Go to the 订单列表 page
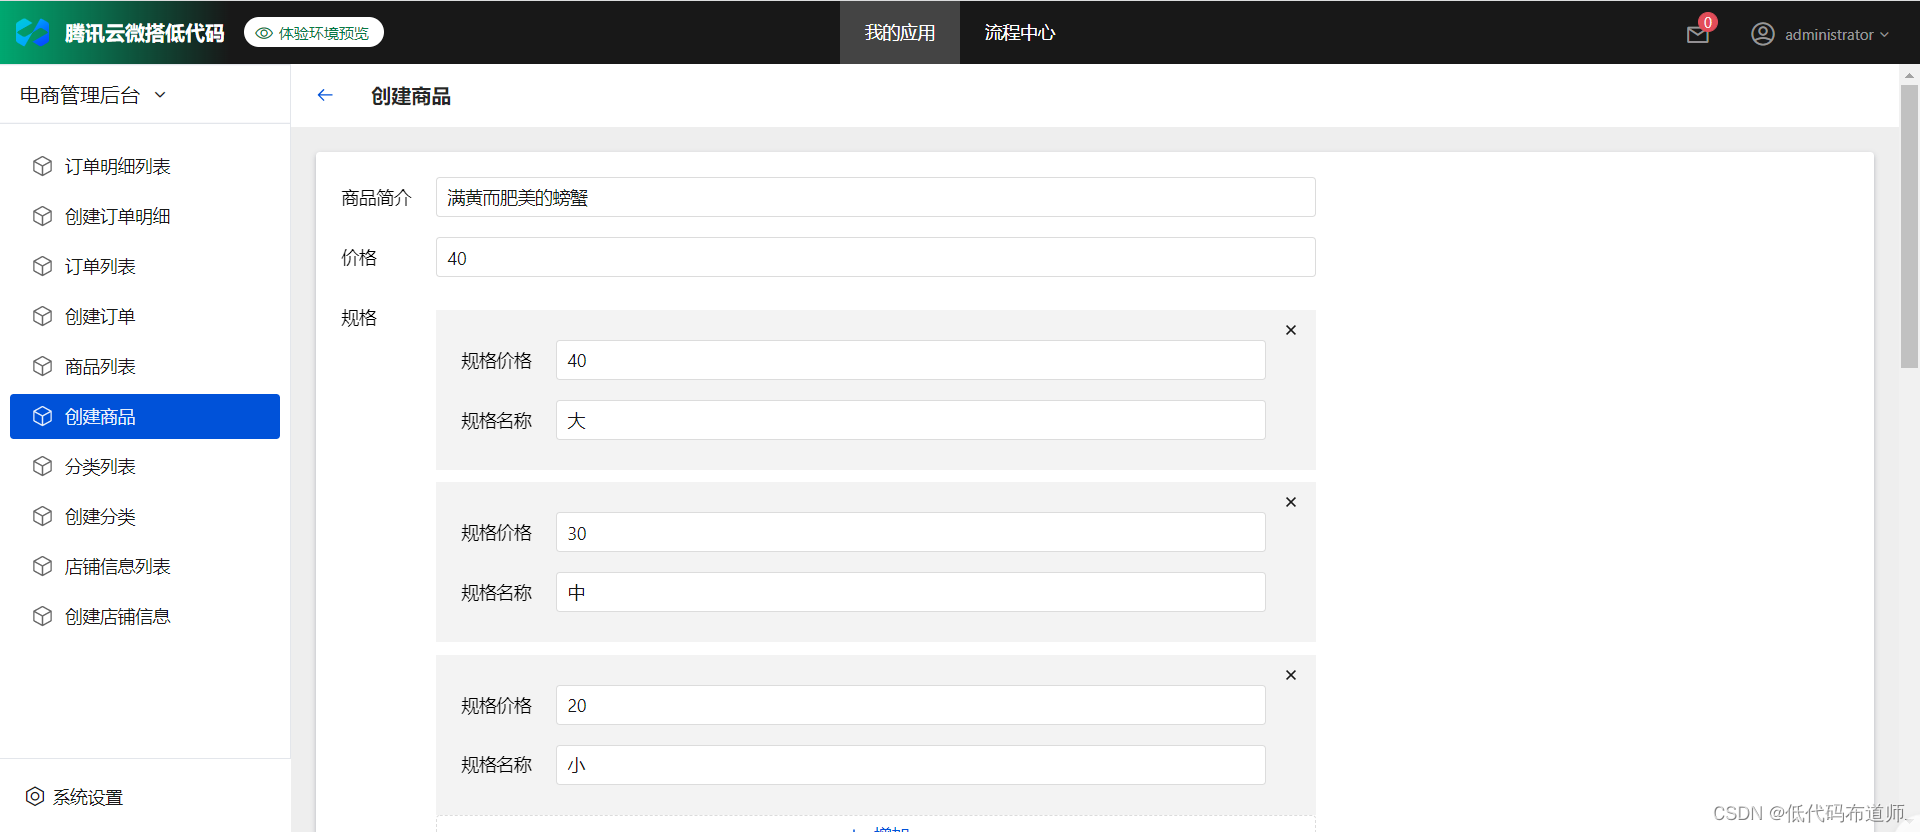Viewport: 1920px width, 832px height. (x=145, y=266)
